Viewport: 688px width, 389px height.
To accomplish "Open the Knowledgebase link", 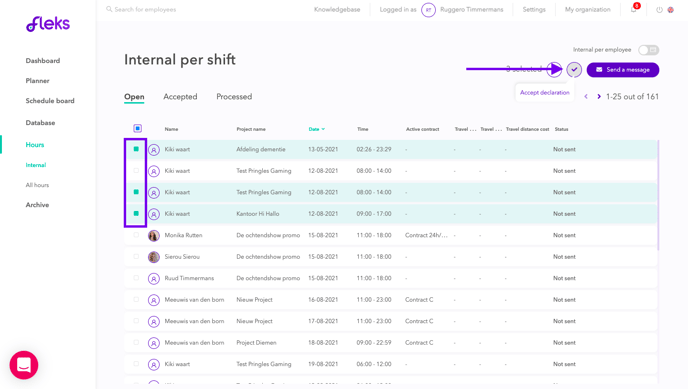I will point(337,10).
